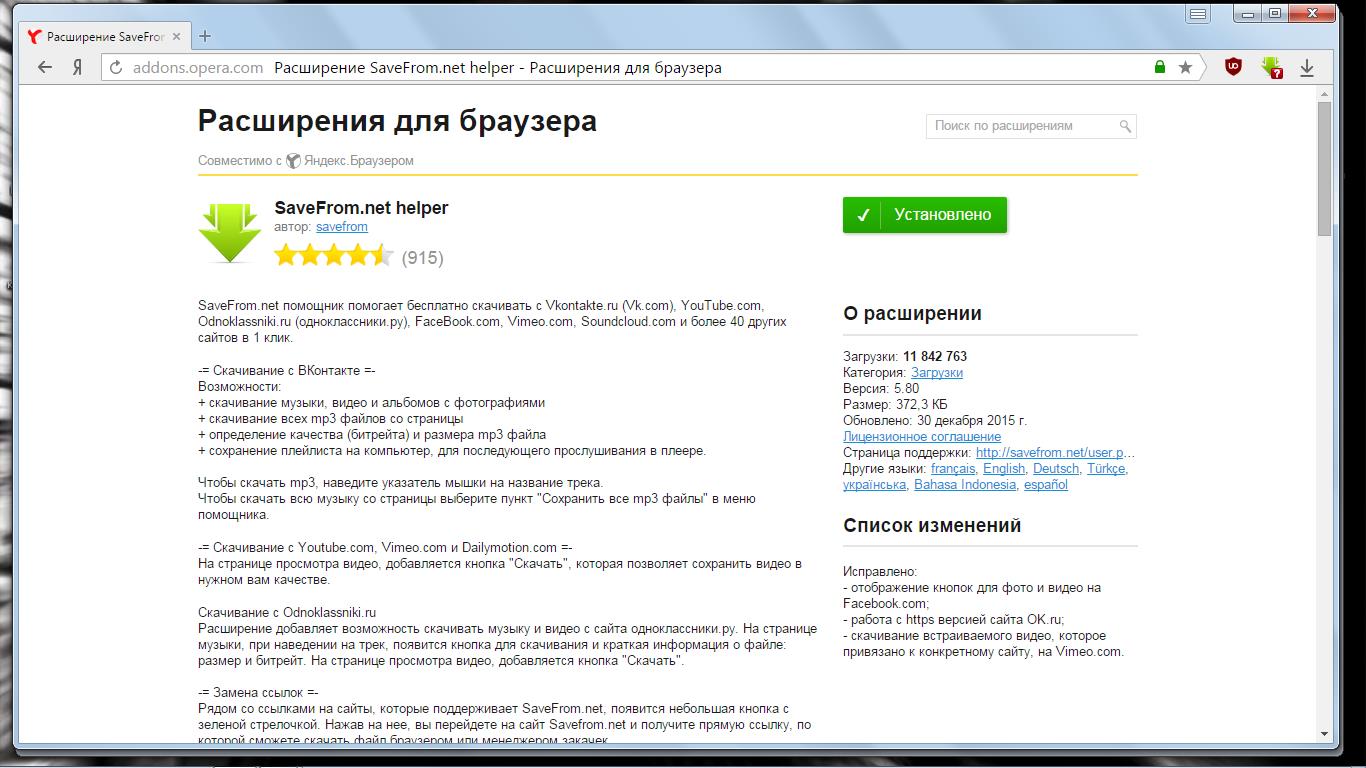Open a new tab with the plus button
The height and width of the screenshot is (768, 1366).
pyautogui.click(x=205, y=36)
